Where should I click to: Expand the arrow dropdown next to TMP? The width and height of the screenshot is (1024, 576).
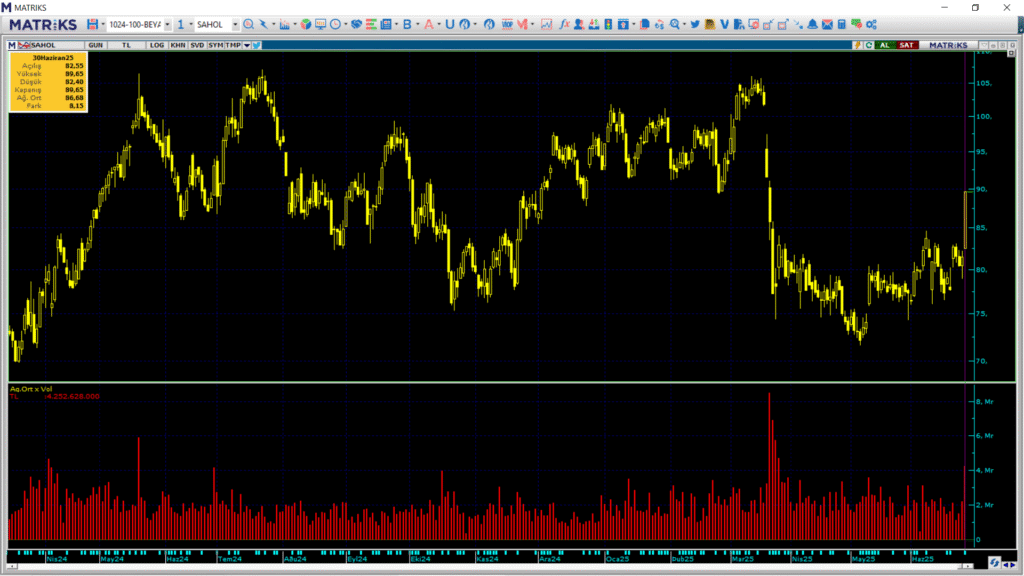click(246, 45)
